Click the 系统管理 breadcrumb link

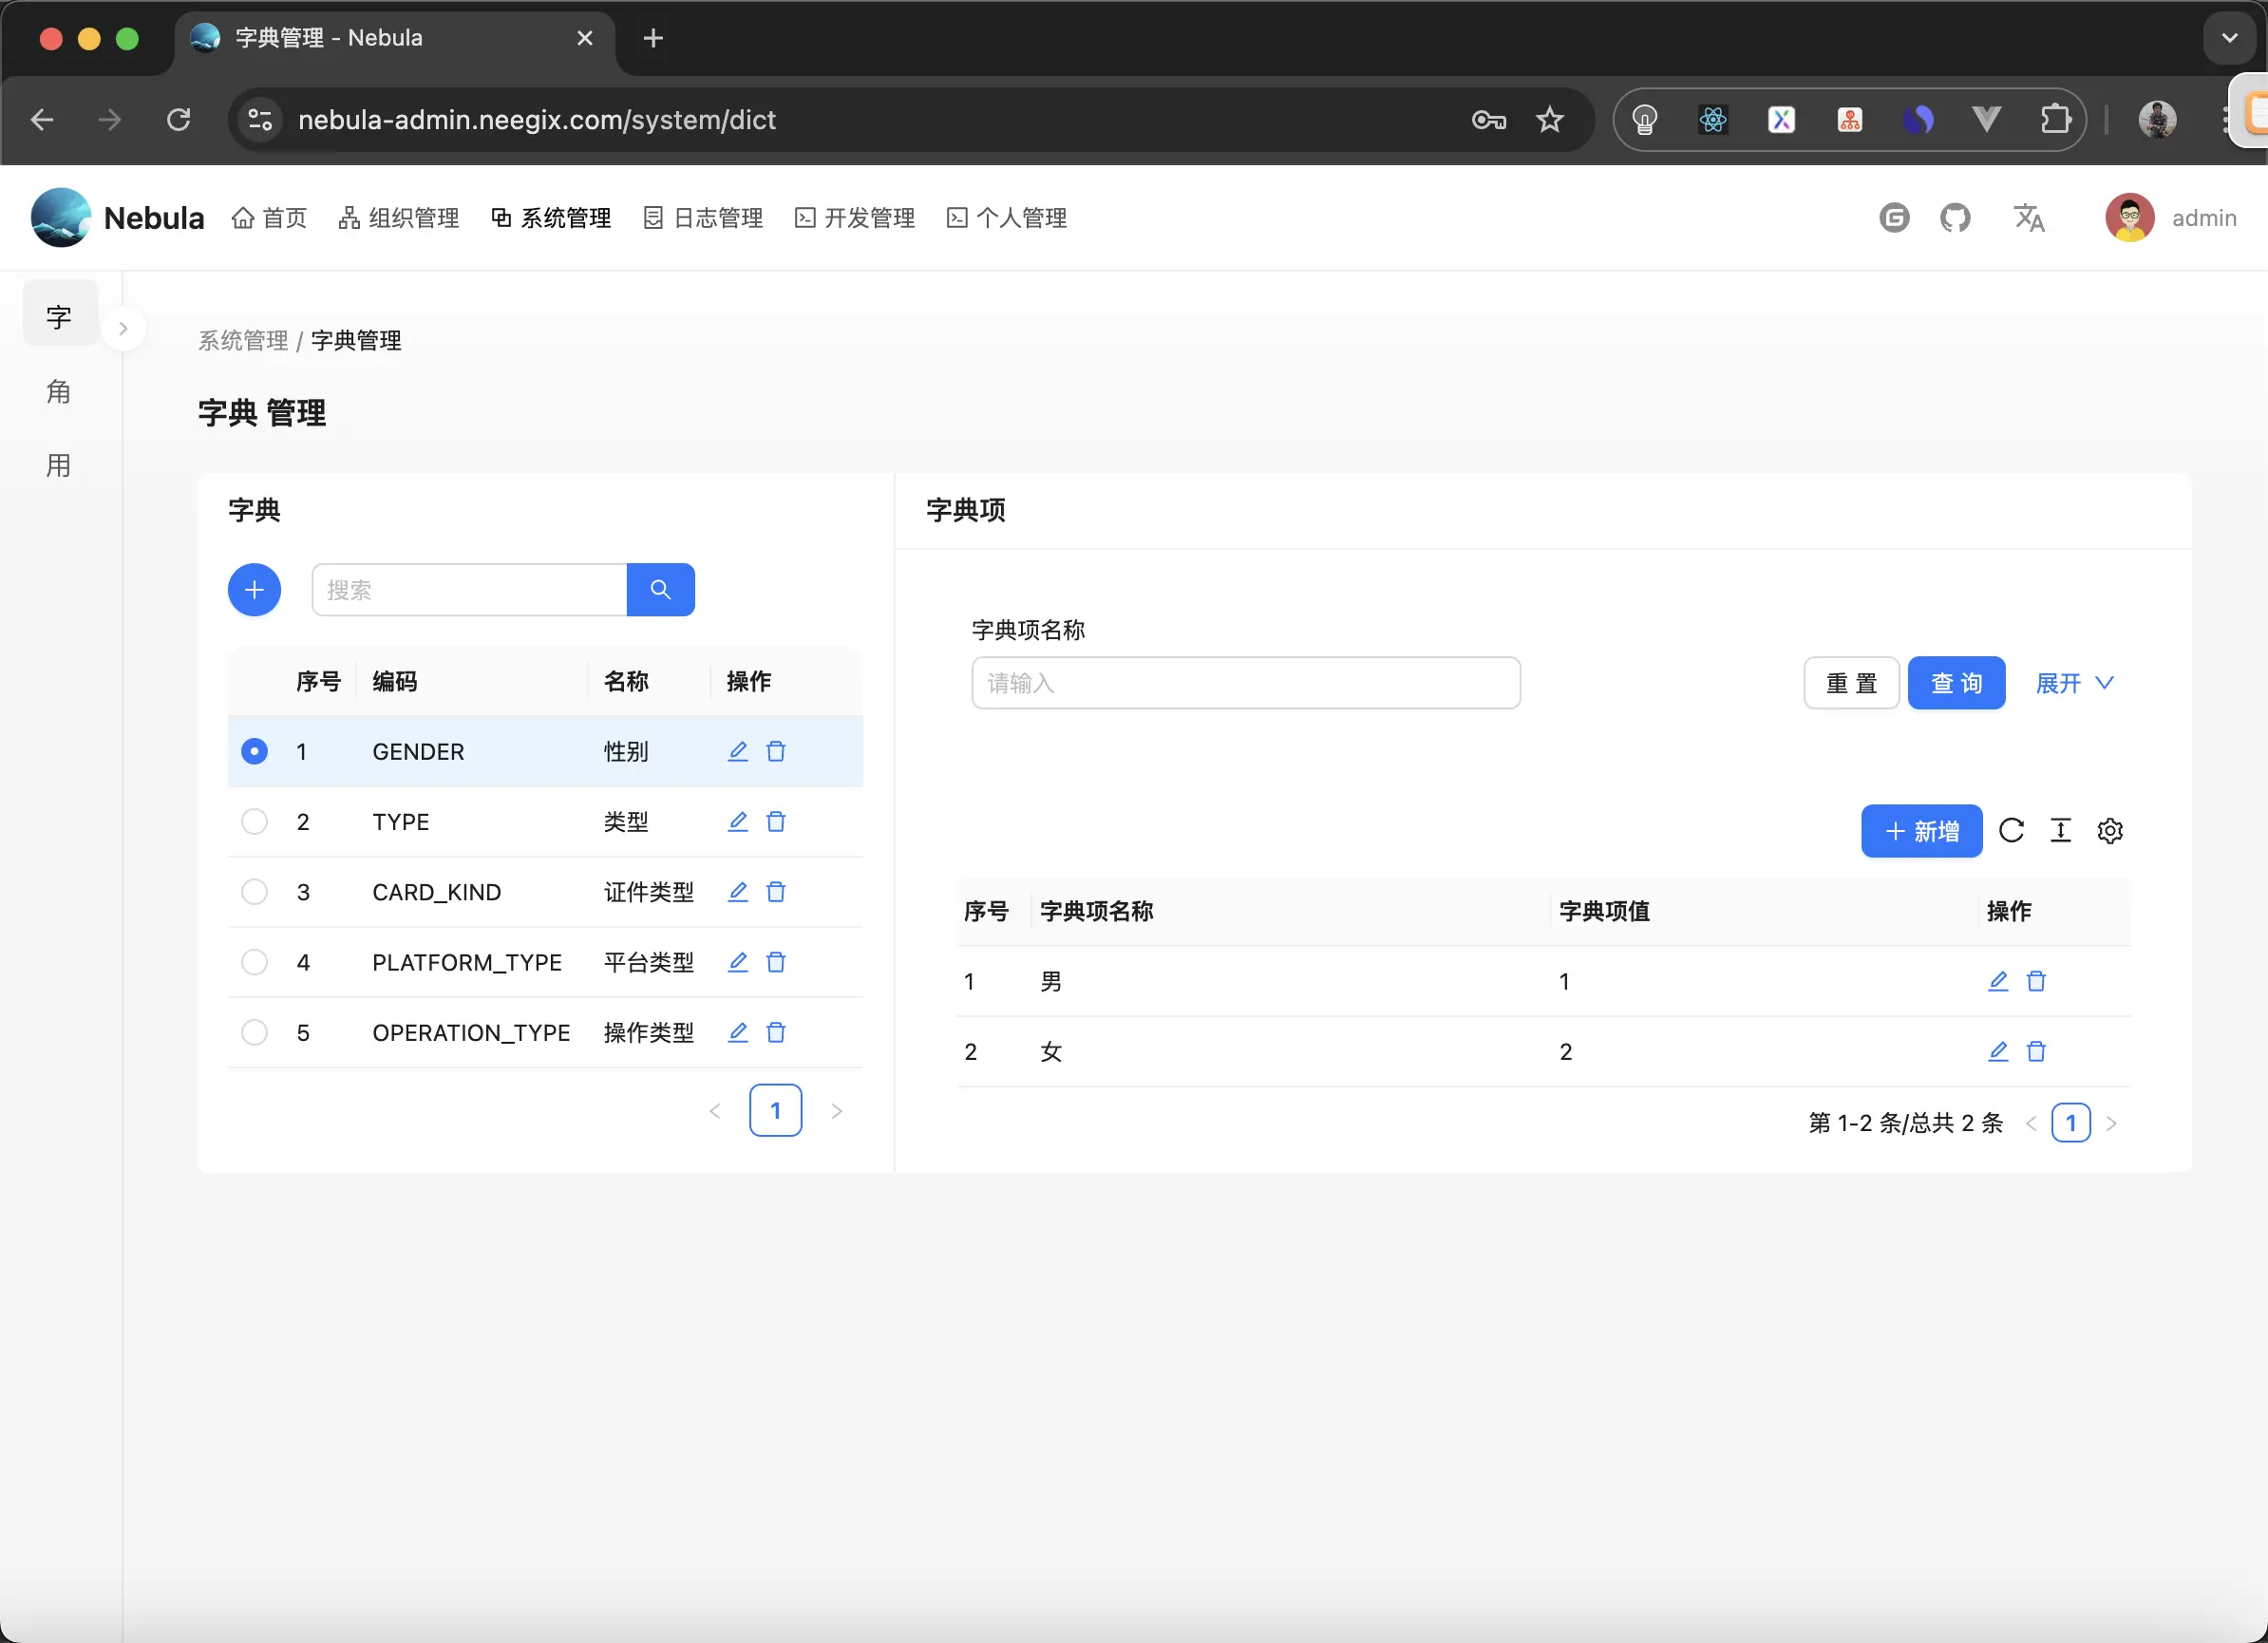[243, 340]
